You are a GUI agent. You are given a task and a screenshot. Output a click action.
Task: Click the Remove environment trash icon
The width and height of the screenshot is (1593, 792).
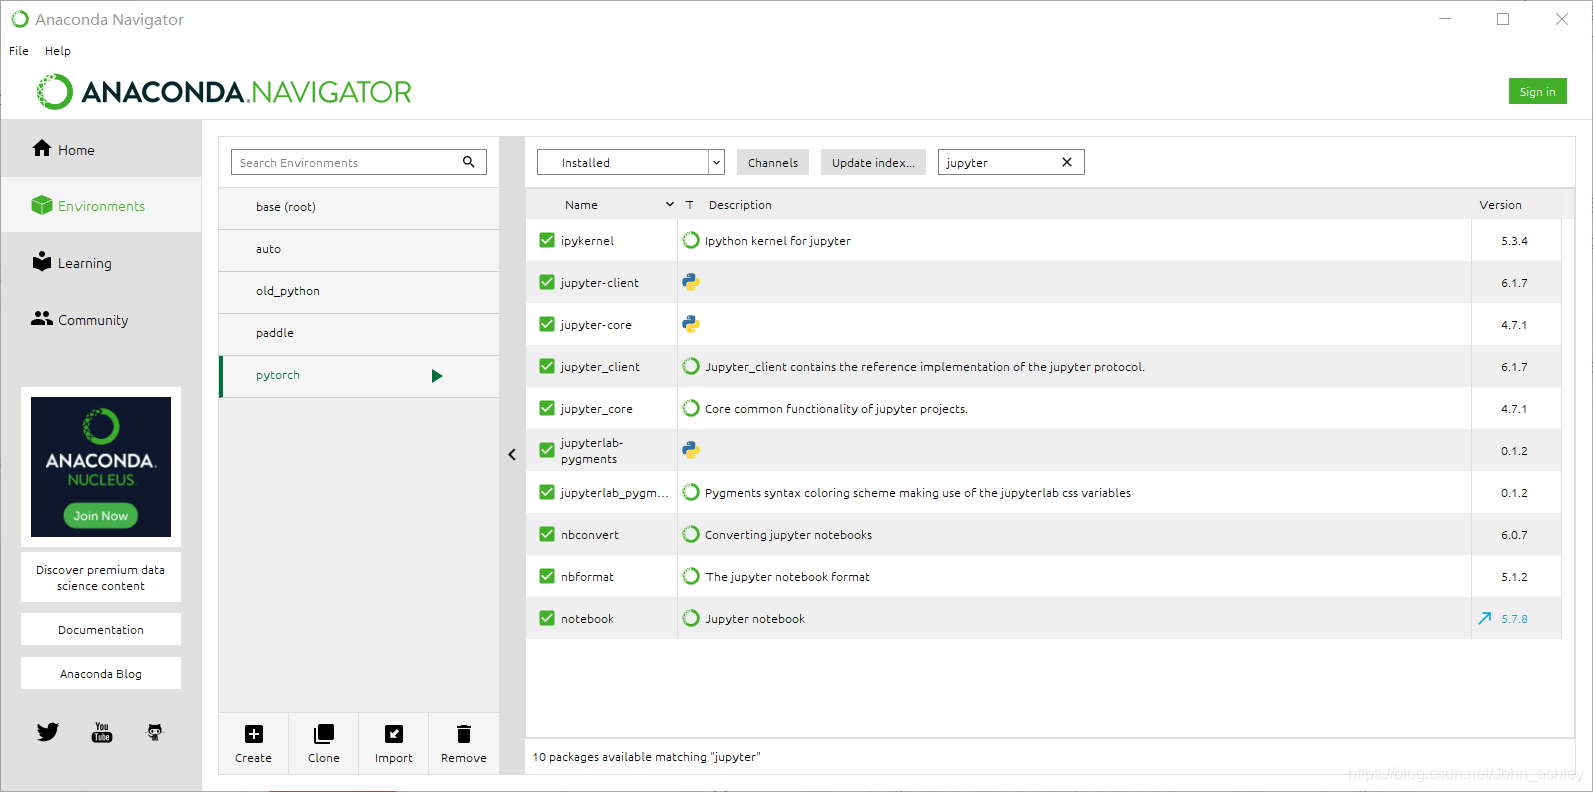[464, 734]
